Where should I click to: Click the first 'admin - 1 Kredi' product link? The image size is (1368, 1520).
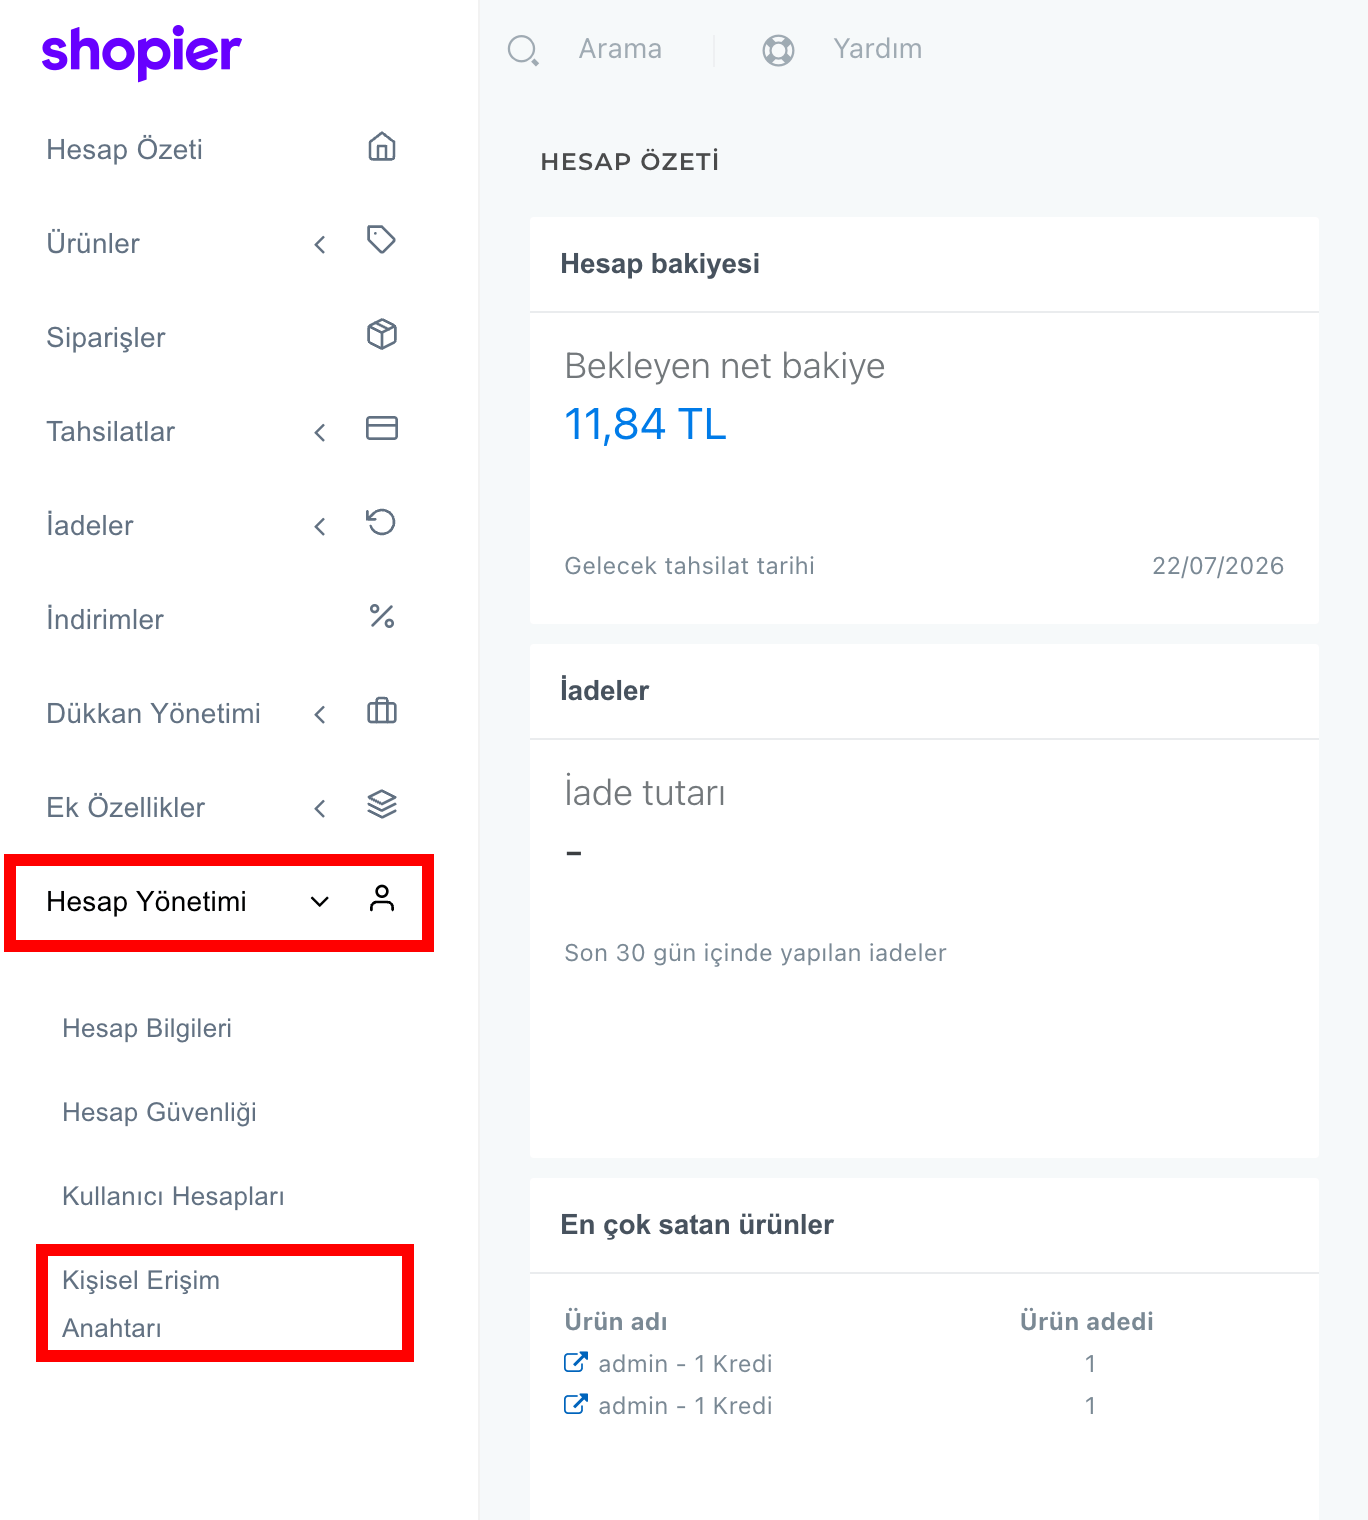pyautogui.click(x=685, y=1363)
